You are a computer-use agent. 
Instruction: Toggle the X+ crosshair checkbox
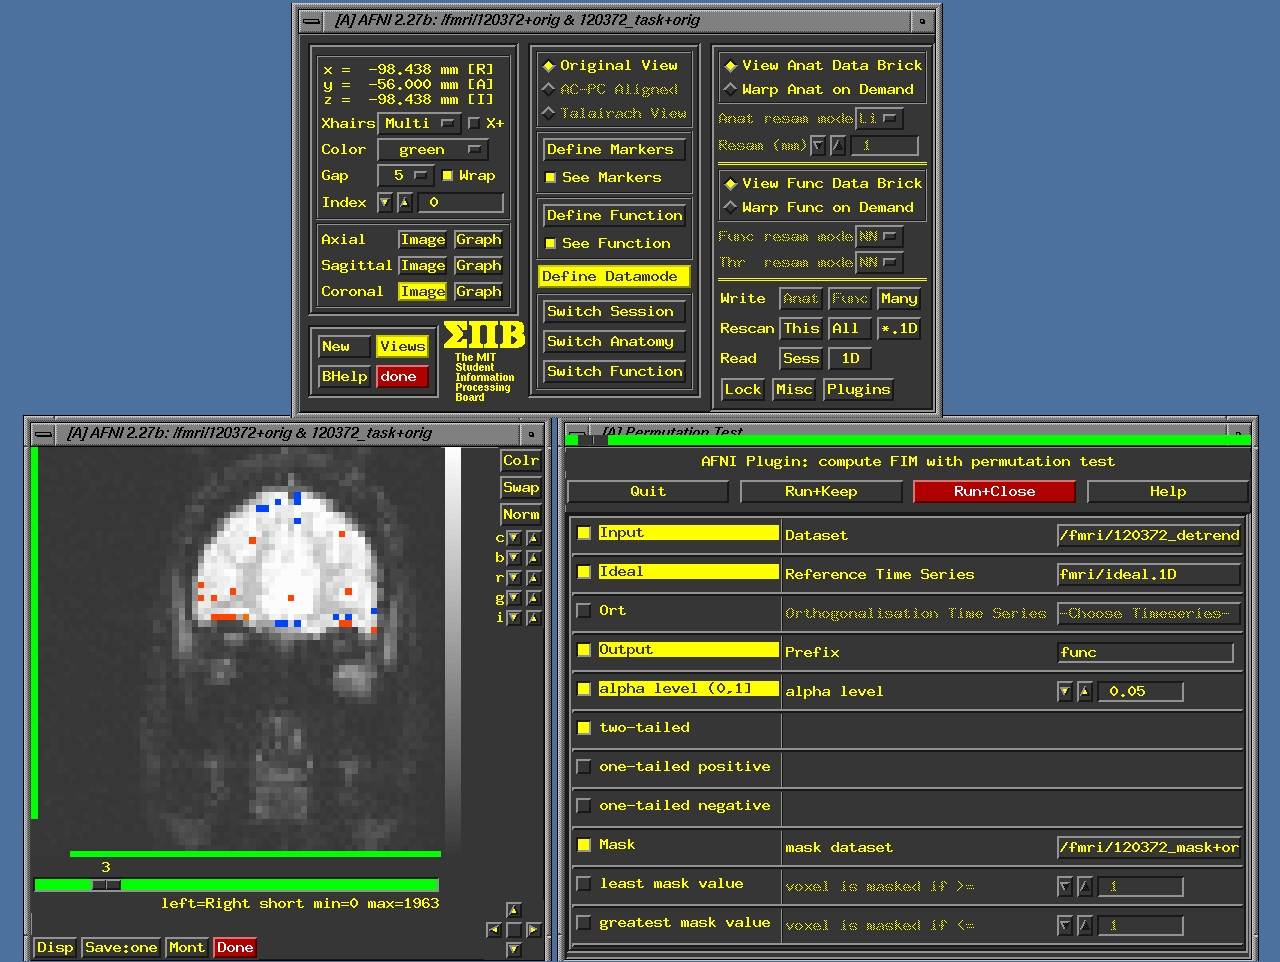(x=475, y=123)
